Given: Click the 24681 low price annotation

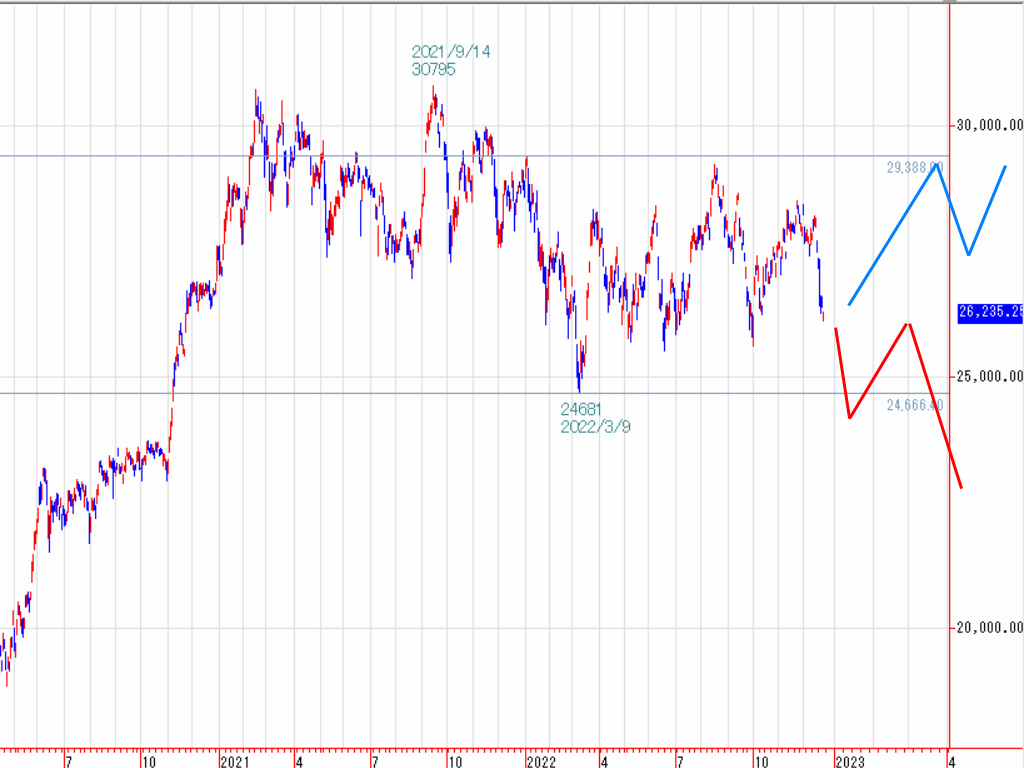Looking at the screenshot, I should pos(581,409).
